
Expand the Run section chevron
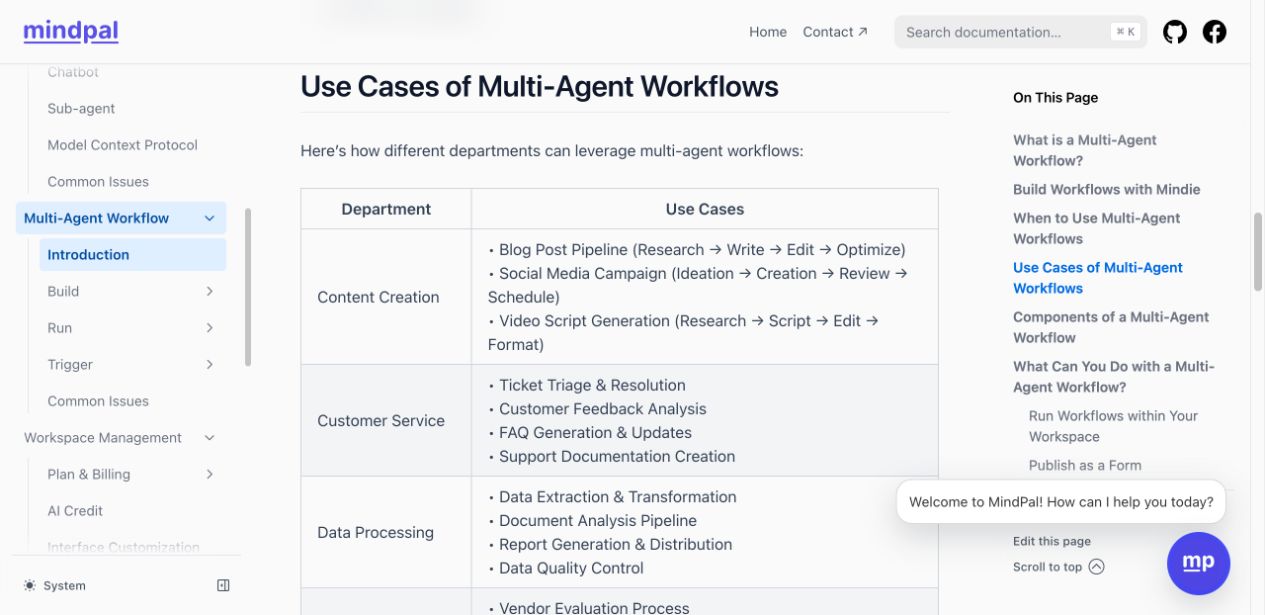[x=209, y=328]
